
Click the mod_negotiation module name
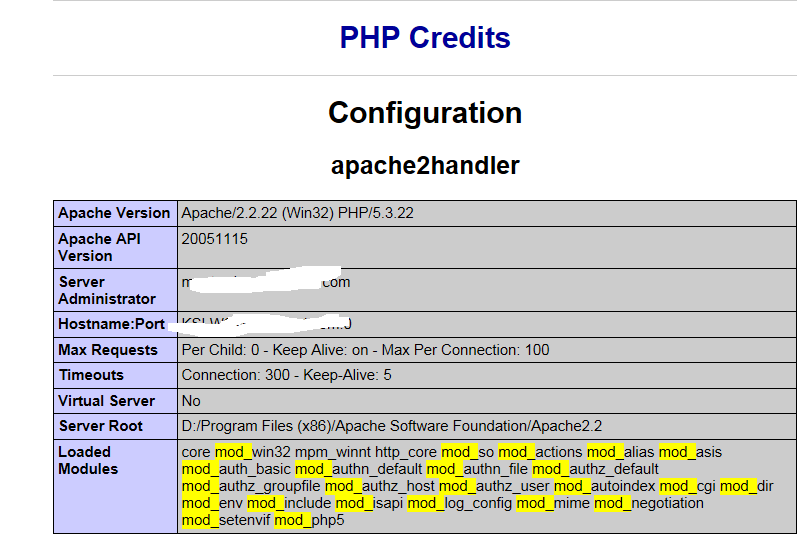[648, 503]
